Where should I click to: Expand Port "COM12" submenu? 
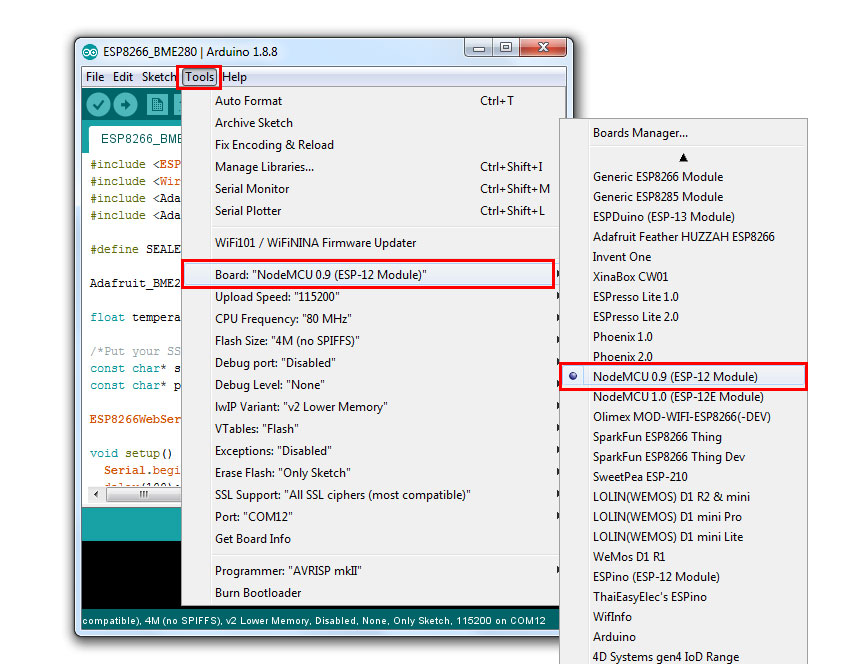[x=370, y=517]
